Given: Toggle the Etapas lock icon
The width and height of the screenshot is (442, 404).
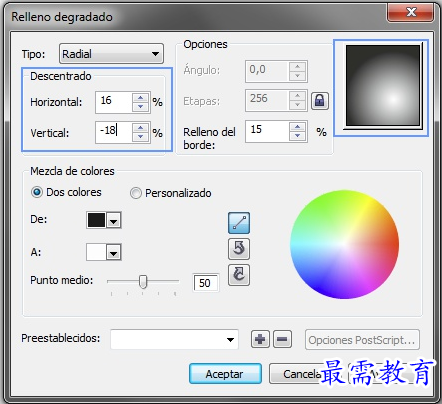Looking at the screenshot, I should pyautogui.click(x=320, y=100).
